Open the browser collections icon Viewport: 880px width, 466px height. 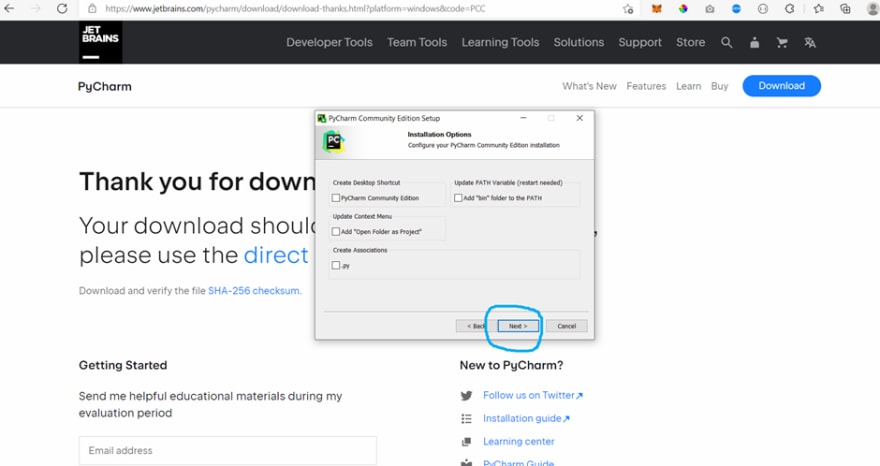point(845,9)
